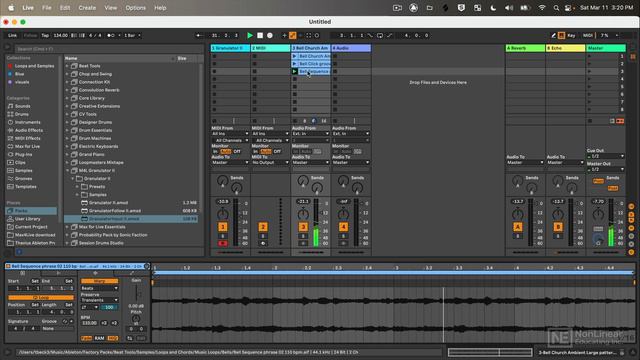Viewport: 640px width, 360px height.
Task: Adjust the clip Gain slider
Action: click(136, 293)
